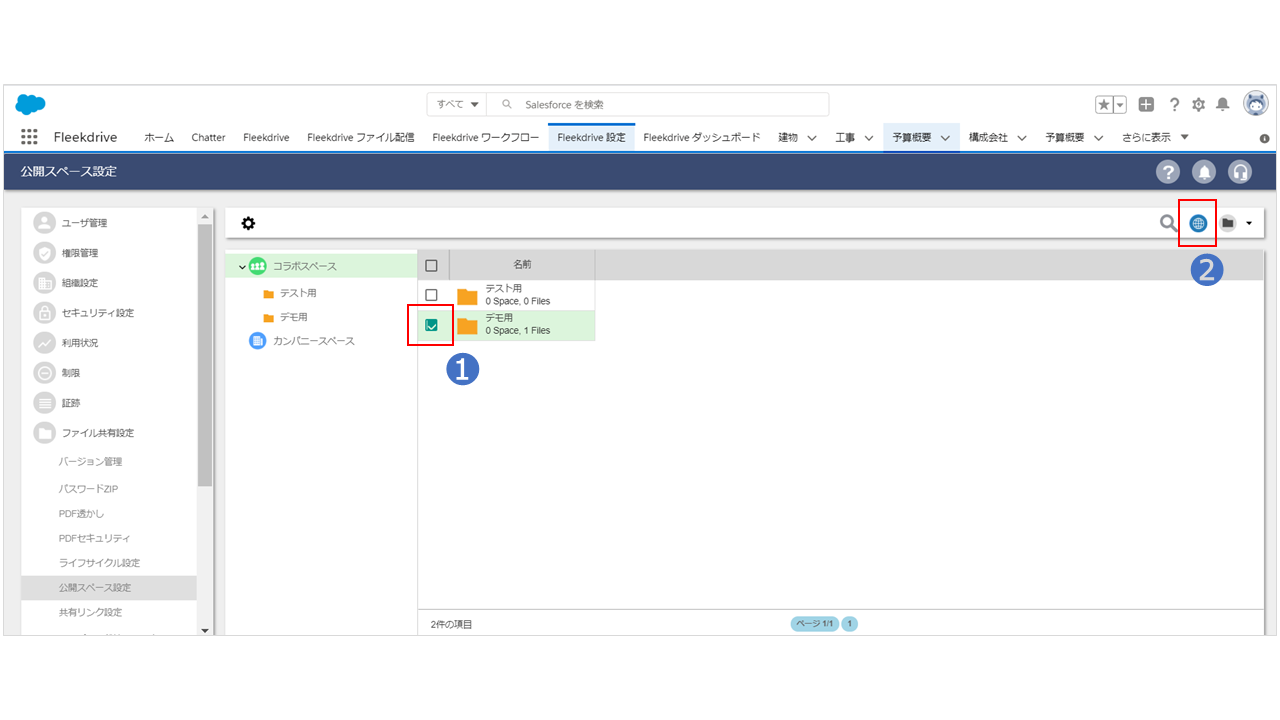Click the magnifier search icon in toolbar
The height and width of the screenshot is (720, 1280).
[x=1168, y=223]
